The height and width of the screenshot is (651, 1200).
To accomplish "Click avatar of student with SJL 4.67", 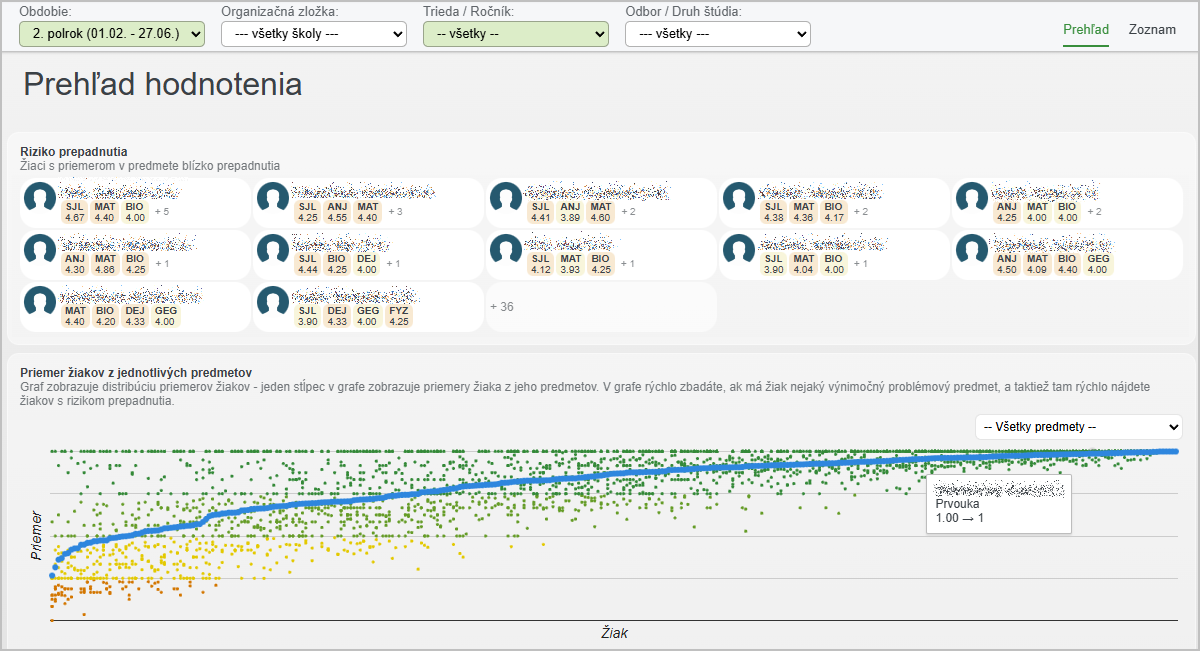I will tap(40, 198).
